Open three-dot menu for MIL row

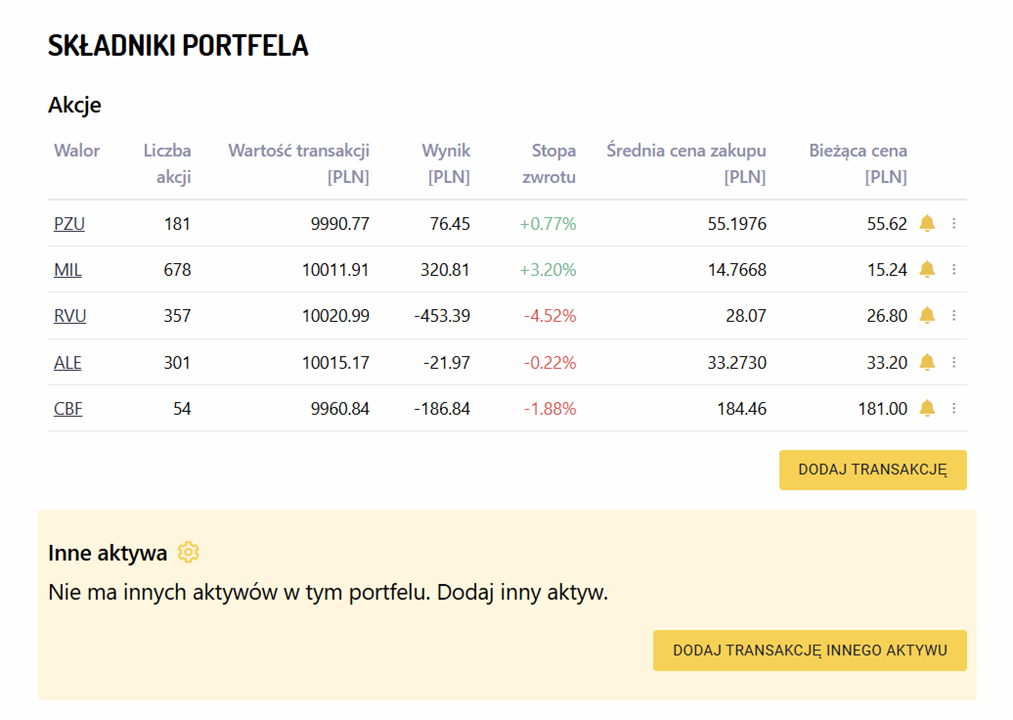(x=954, y=270)
